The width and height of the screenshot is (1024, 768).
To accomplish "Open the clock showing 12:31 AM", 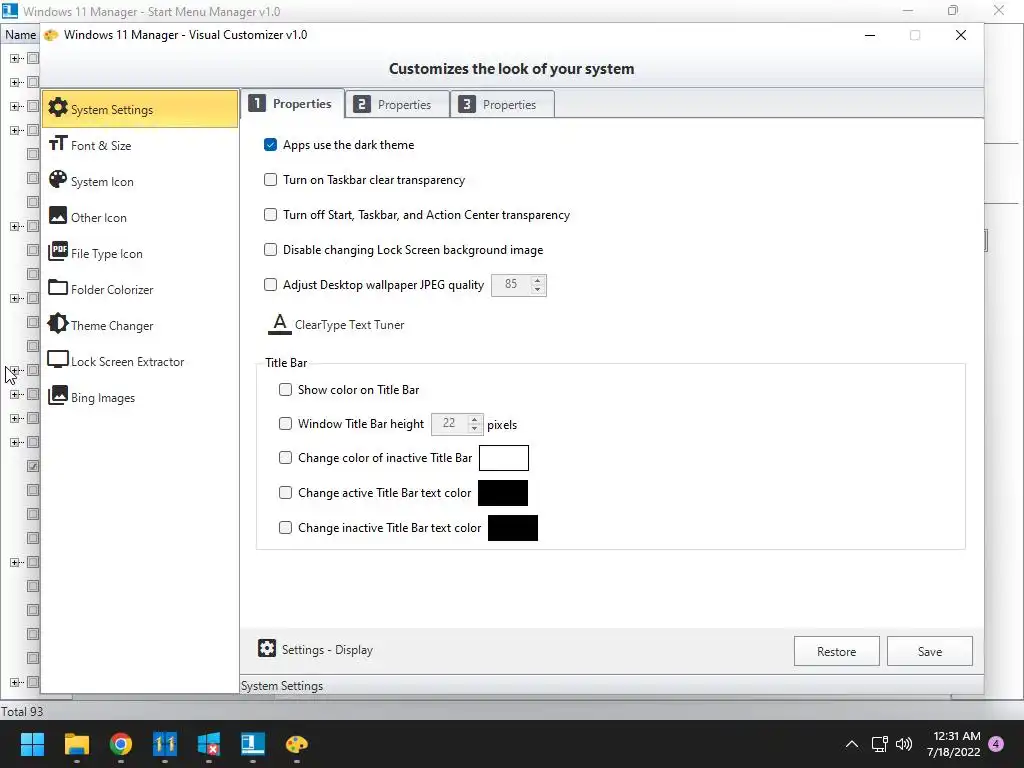I will coord(953,744).
